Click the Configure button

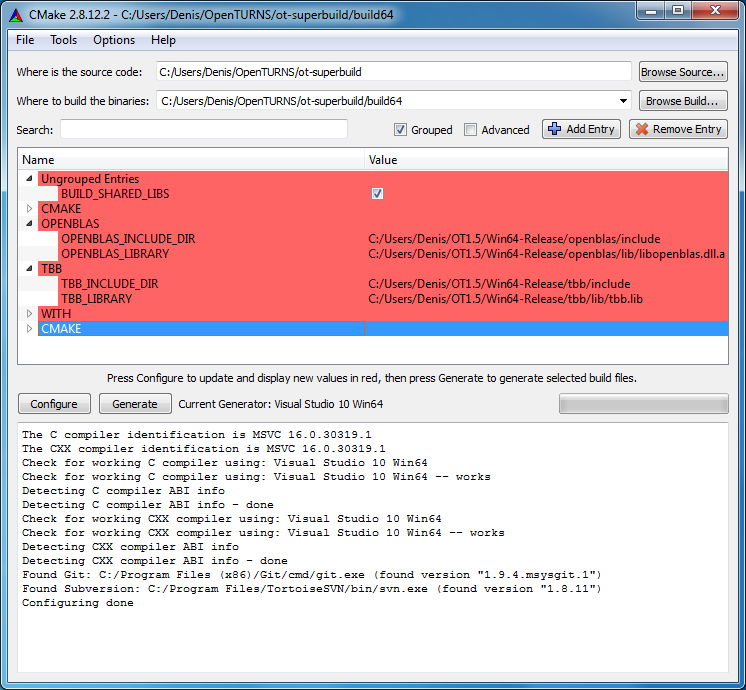pos(54,404)
